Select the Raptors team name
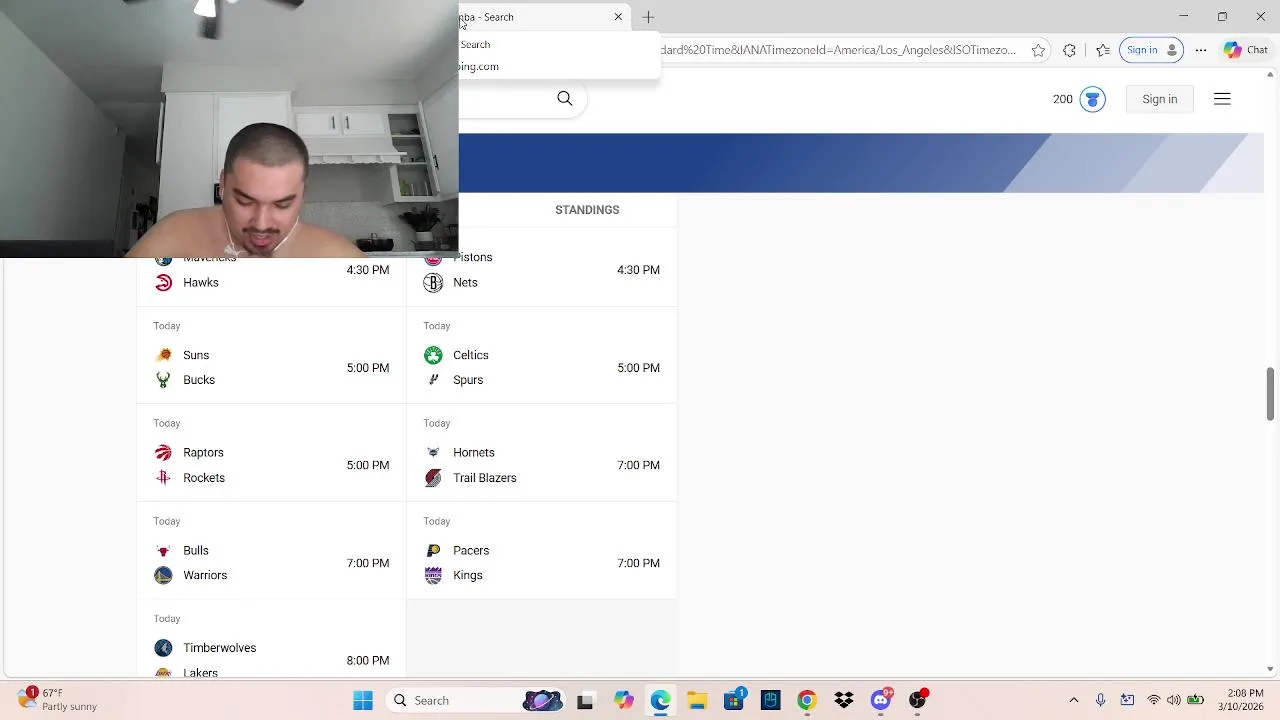Viewport: 1280px width, 720px height. pyautogui.click(x=203, y=453)
